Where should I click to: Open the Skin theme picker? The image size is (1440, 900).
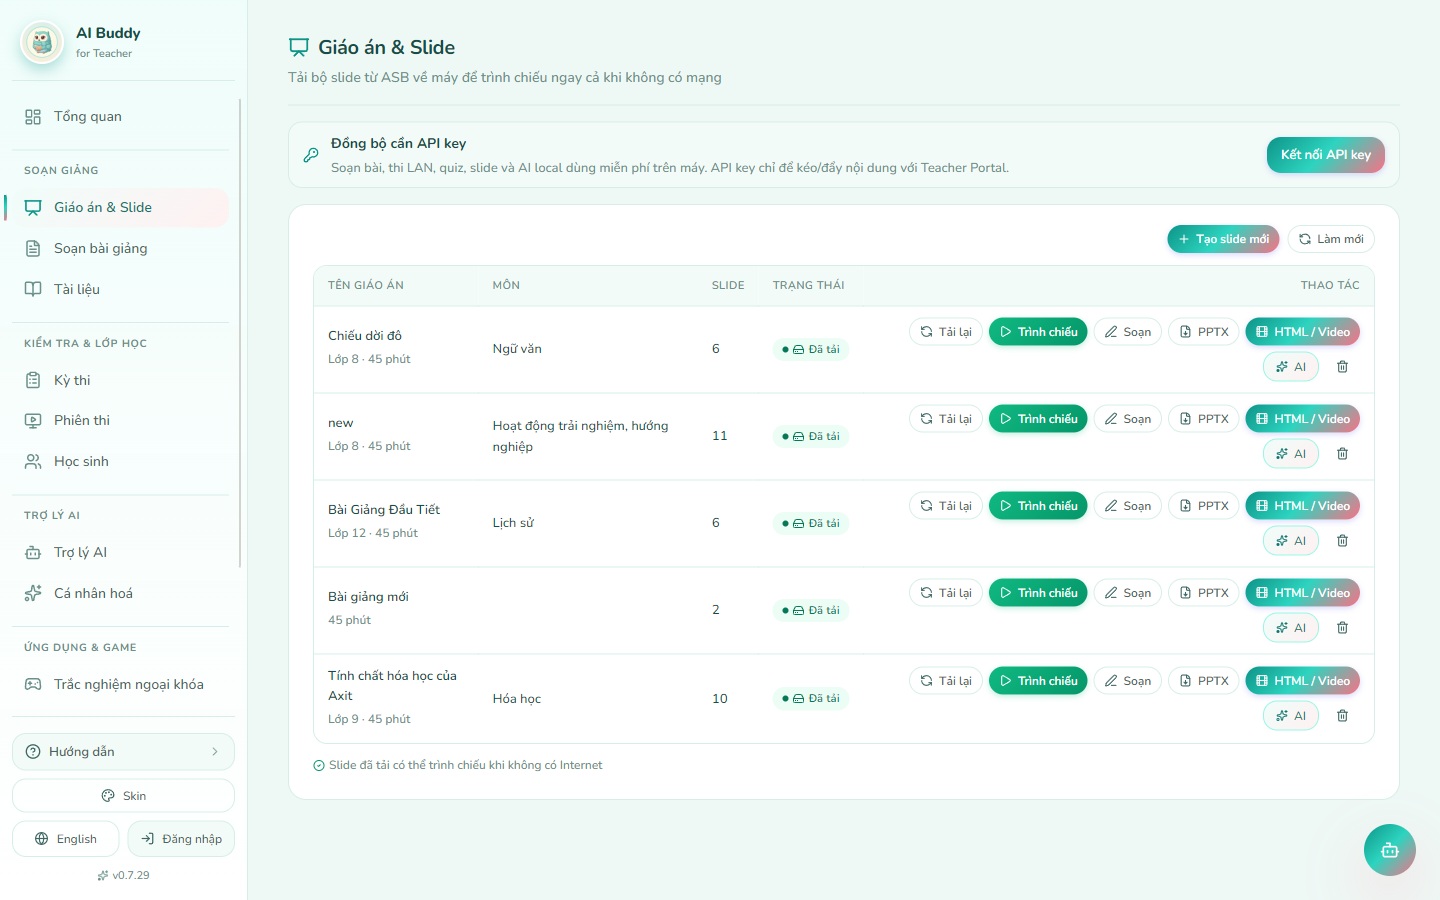(x=123, y=796)
